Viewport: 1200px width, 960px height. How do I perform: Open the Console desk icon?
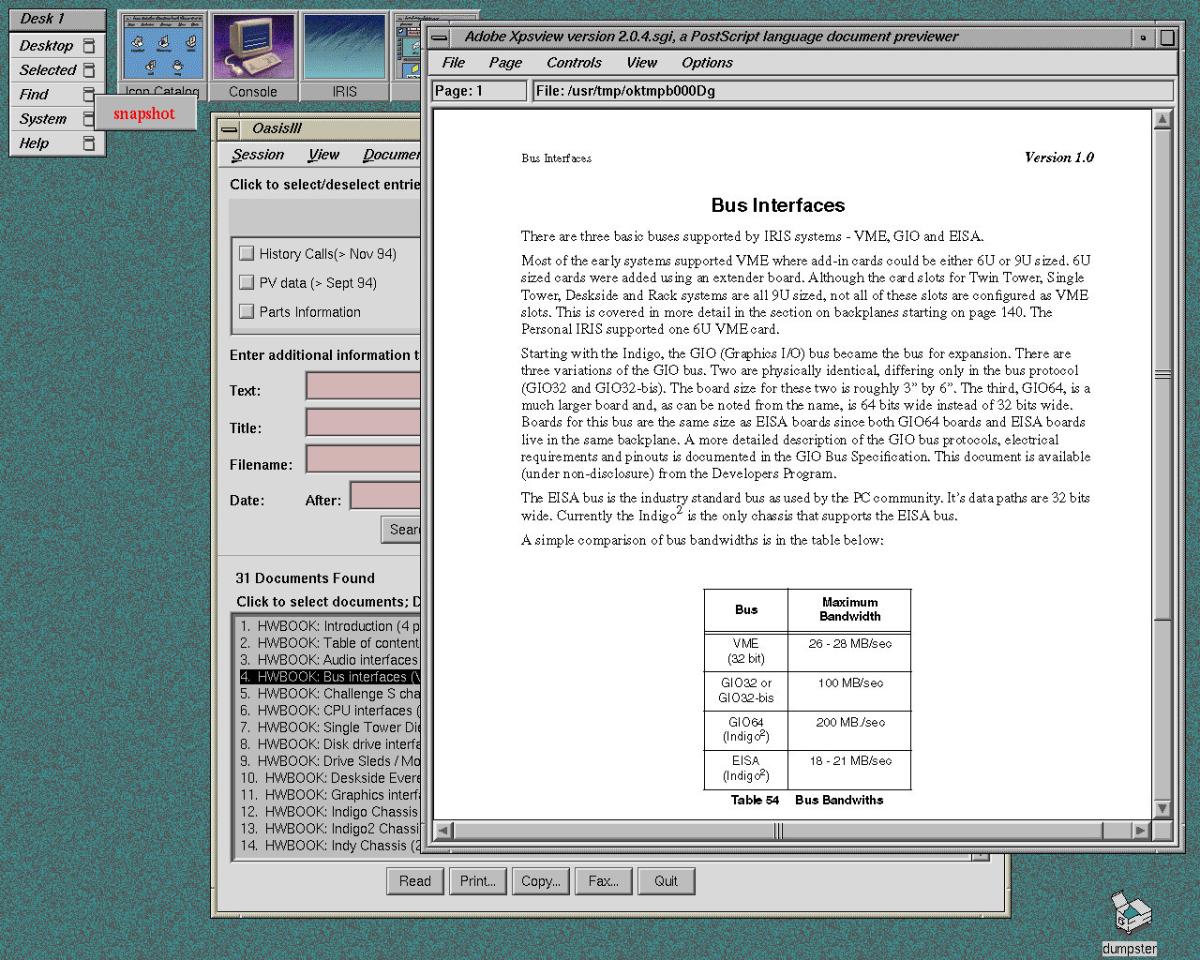(253, 56)
